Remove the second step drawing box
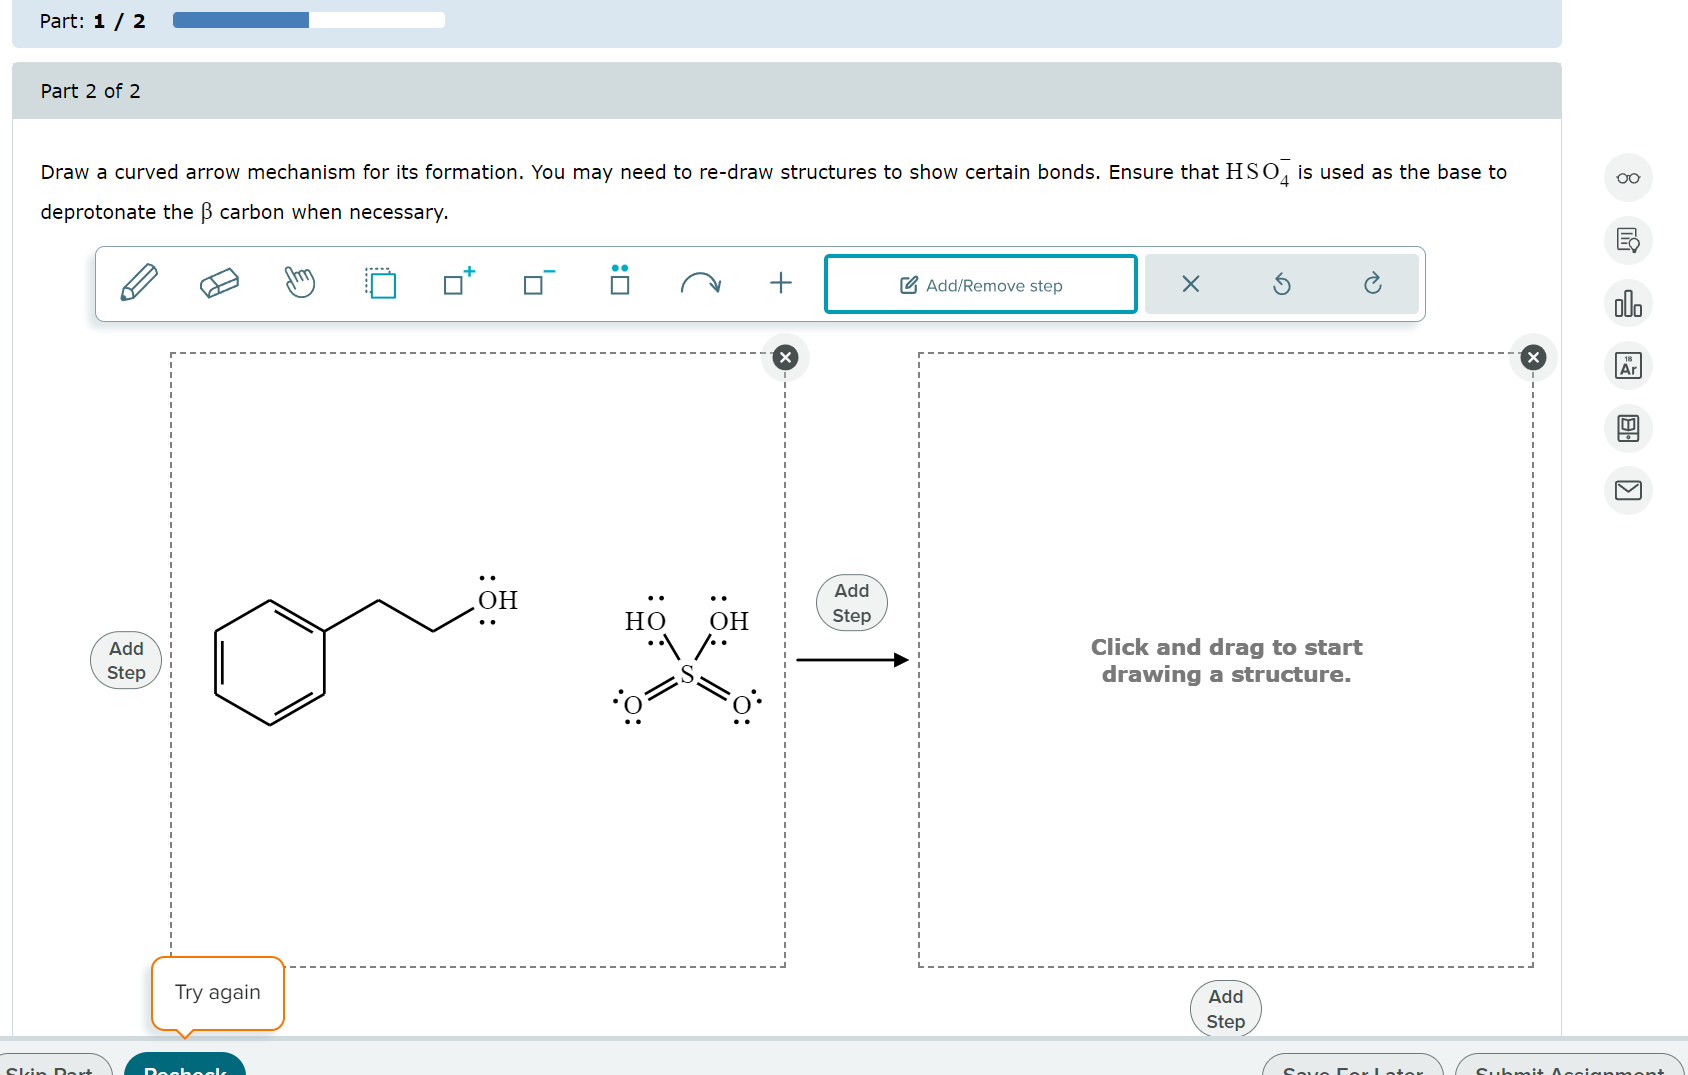 (x=1534, y=357)
